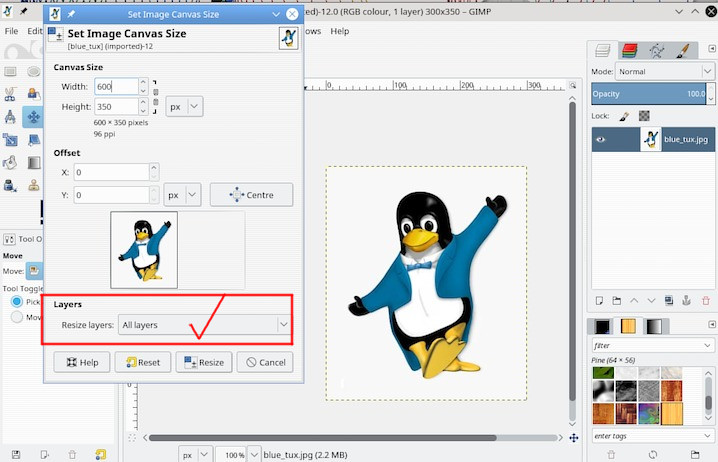This screenshot has height=462, width=718.
Task: Switch to Channels tab
Action: click(630, 50)
